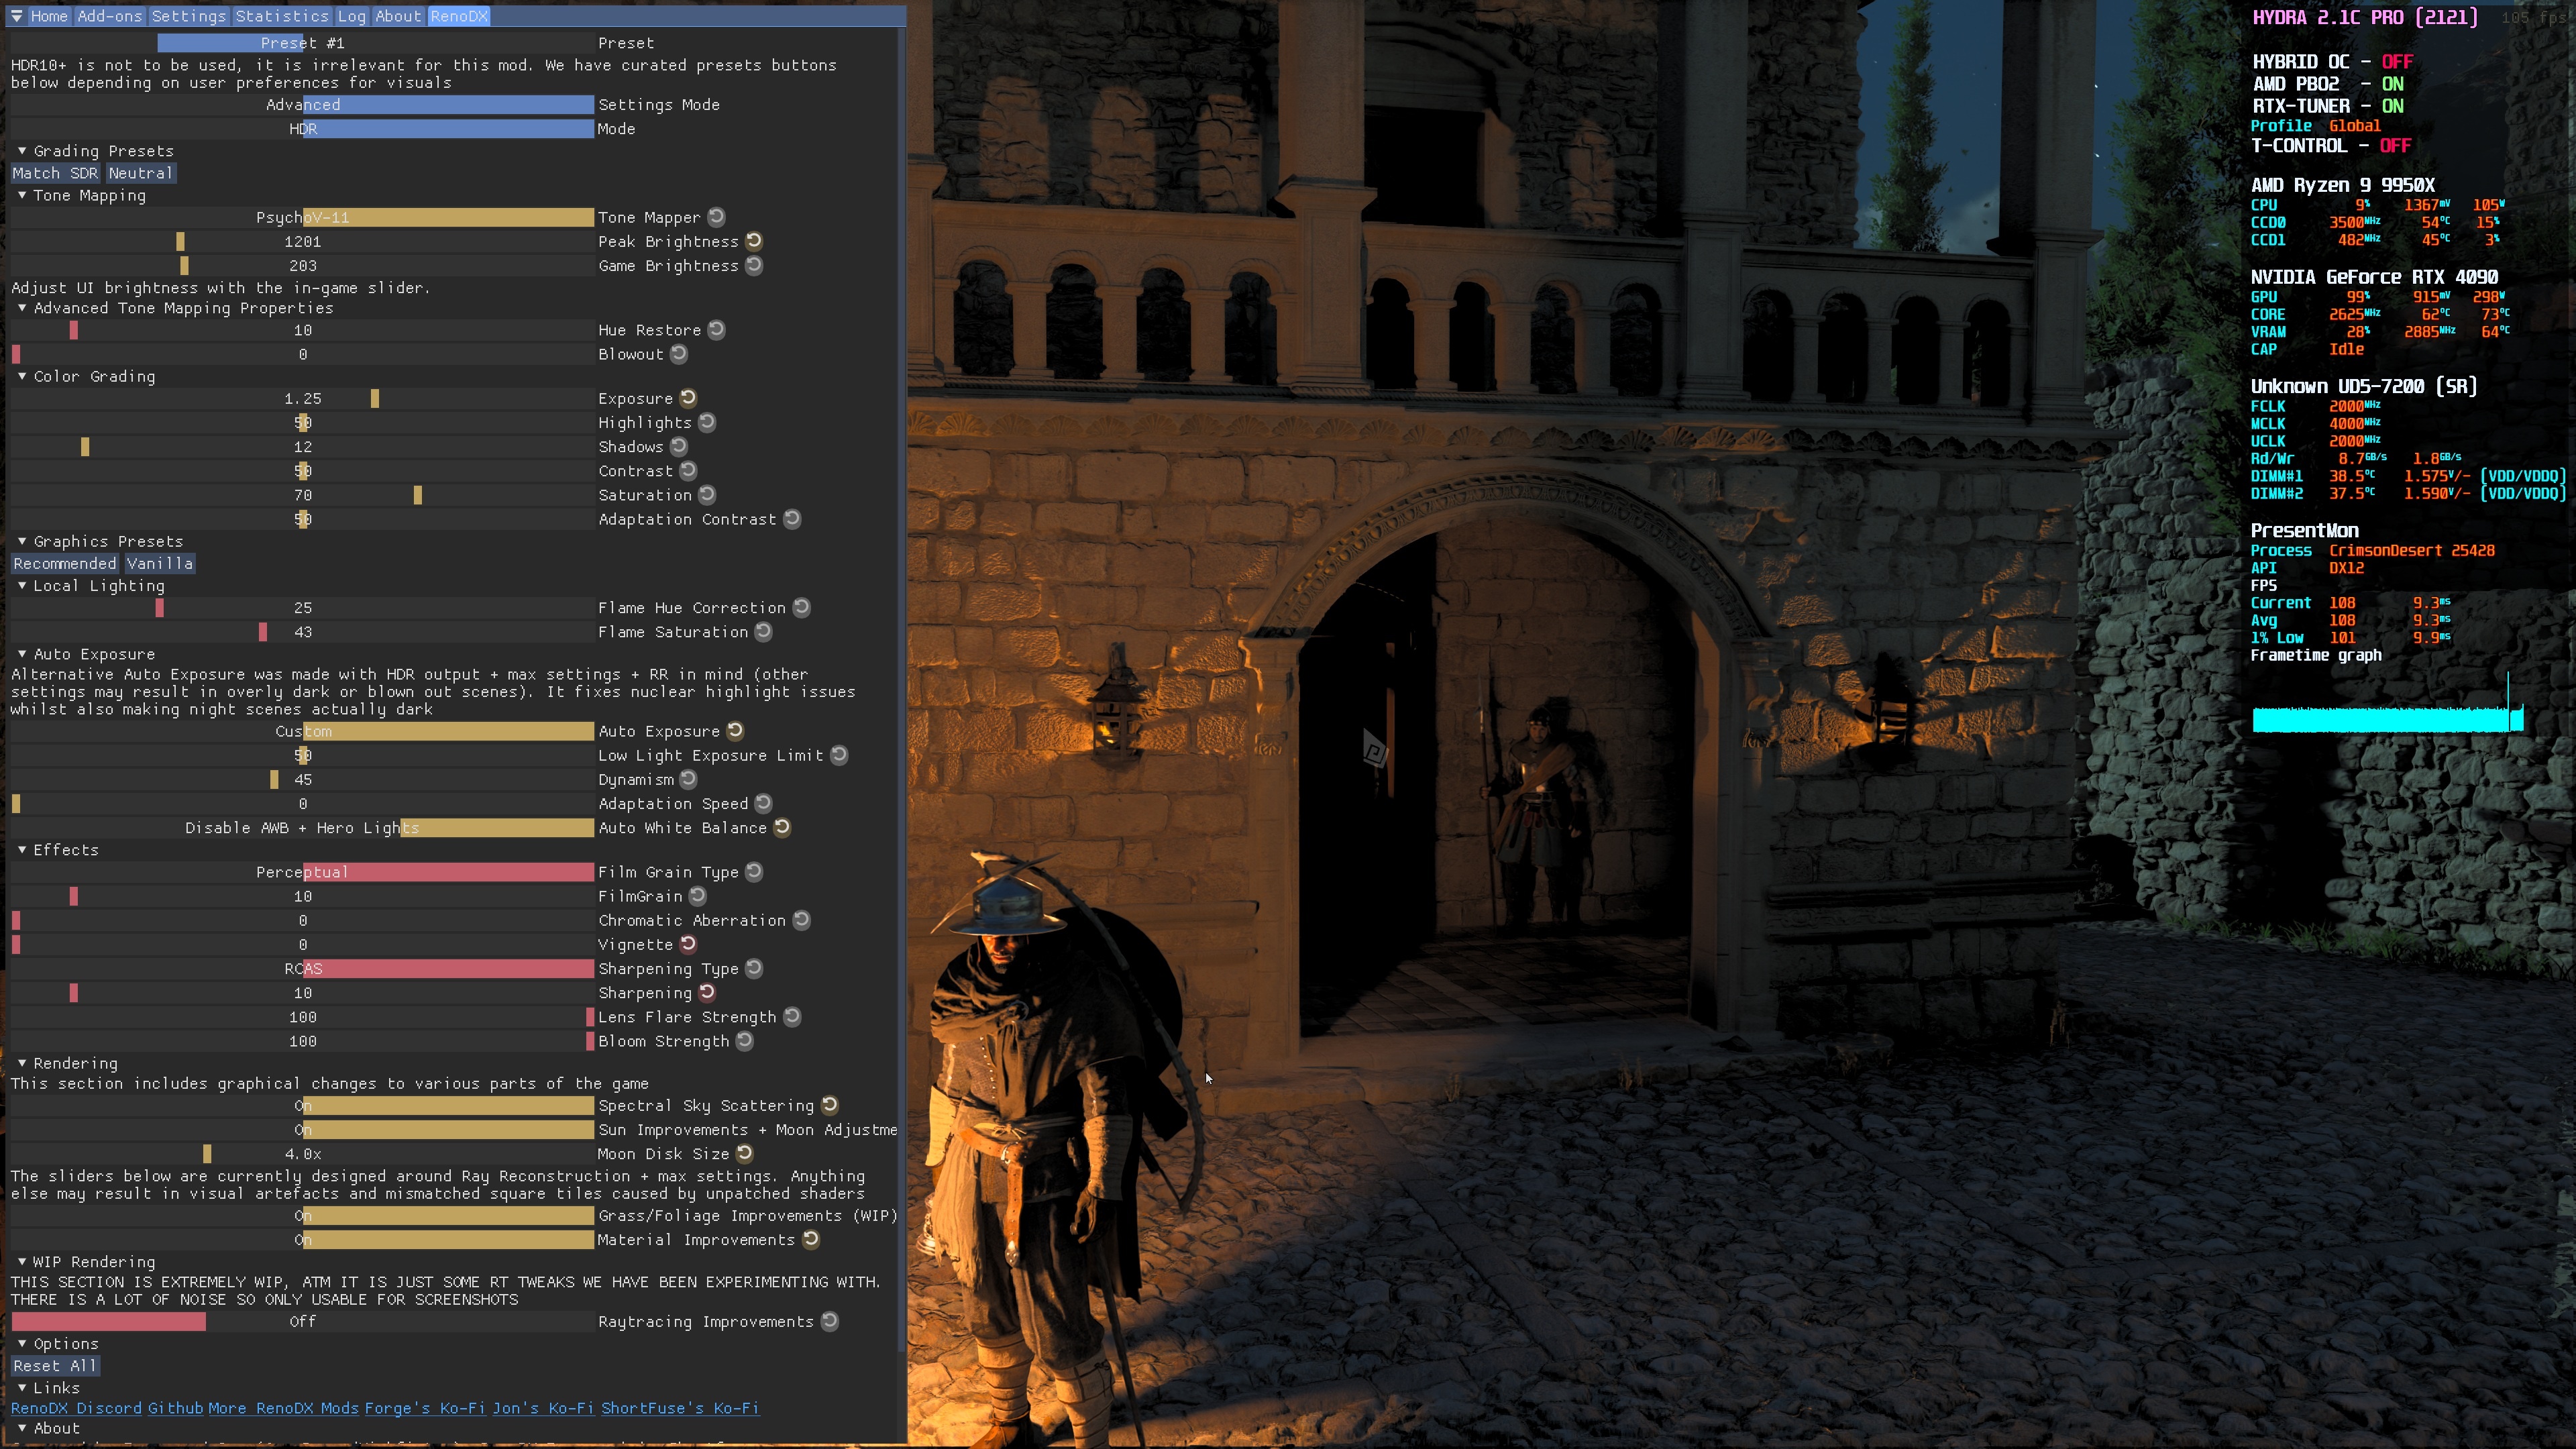Reset Adaptation Contrast value
Viewport: 2576px width, 1449px height.
(792, 519)
